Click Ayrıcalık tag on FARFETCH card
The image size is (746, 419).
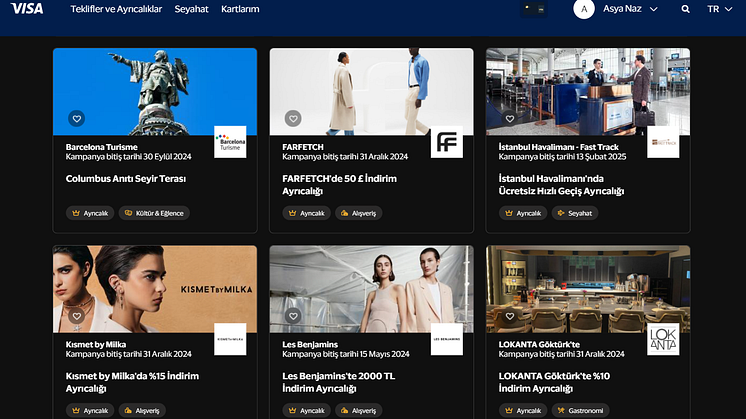point(306,213)
